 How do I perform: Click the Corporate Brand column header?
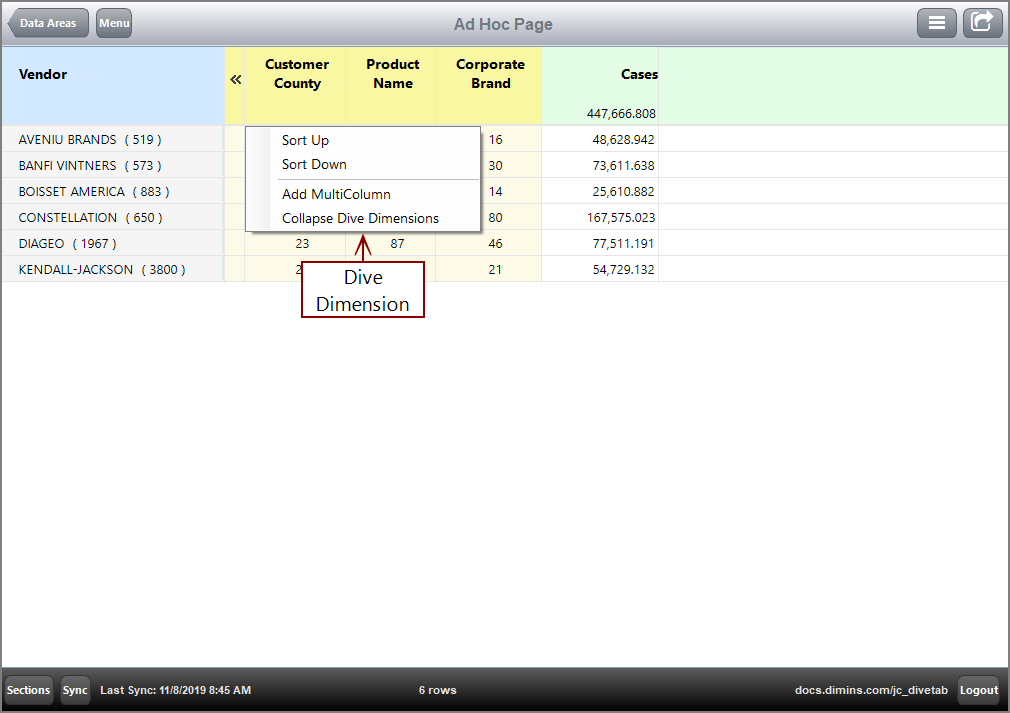490,73
